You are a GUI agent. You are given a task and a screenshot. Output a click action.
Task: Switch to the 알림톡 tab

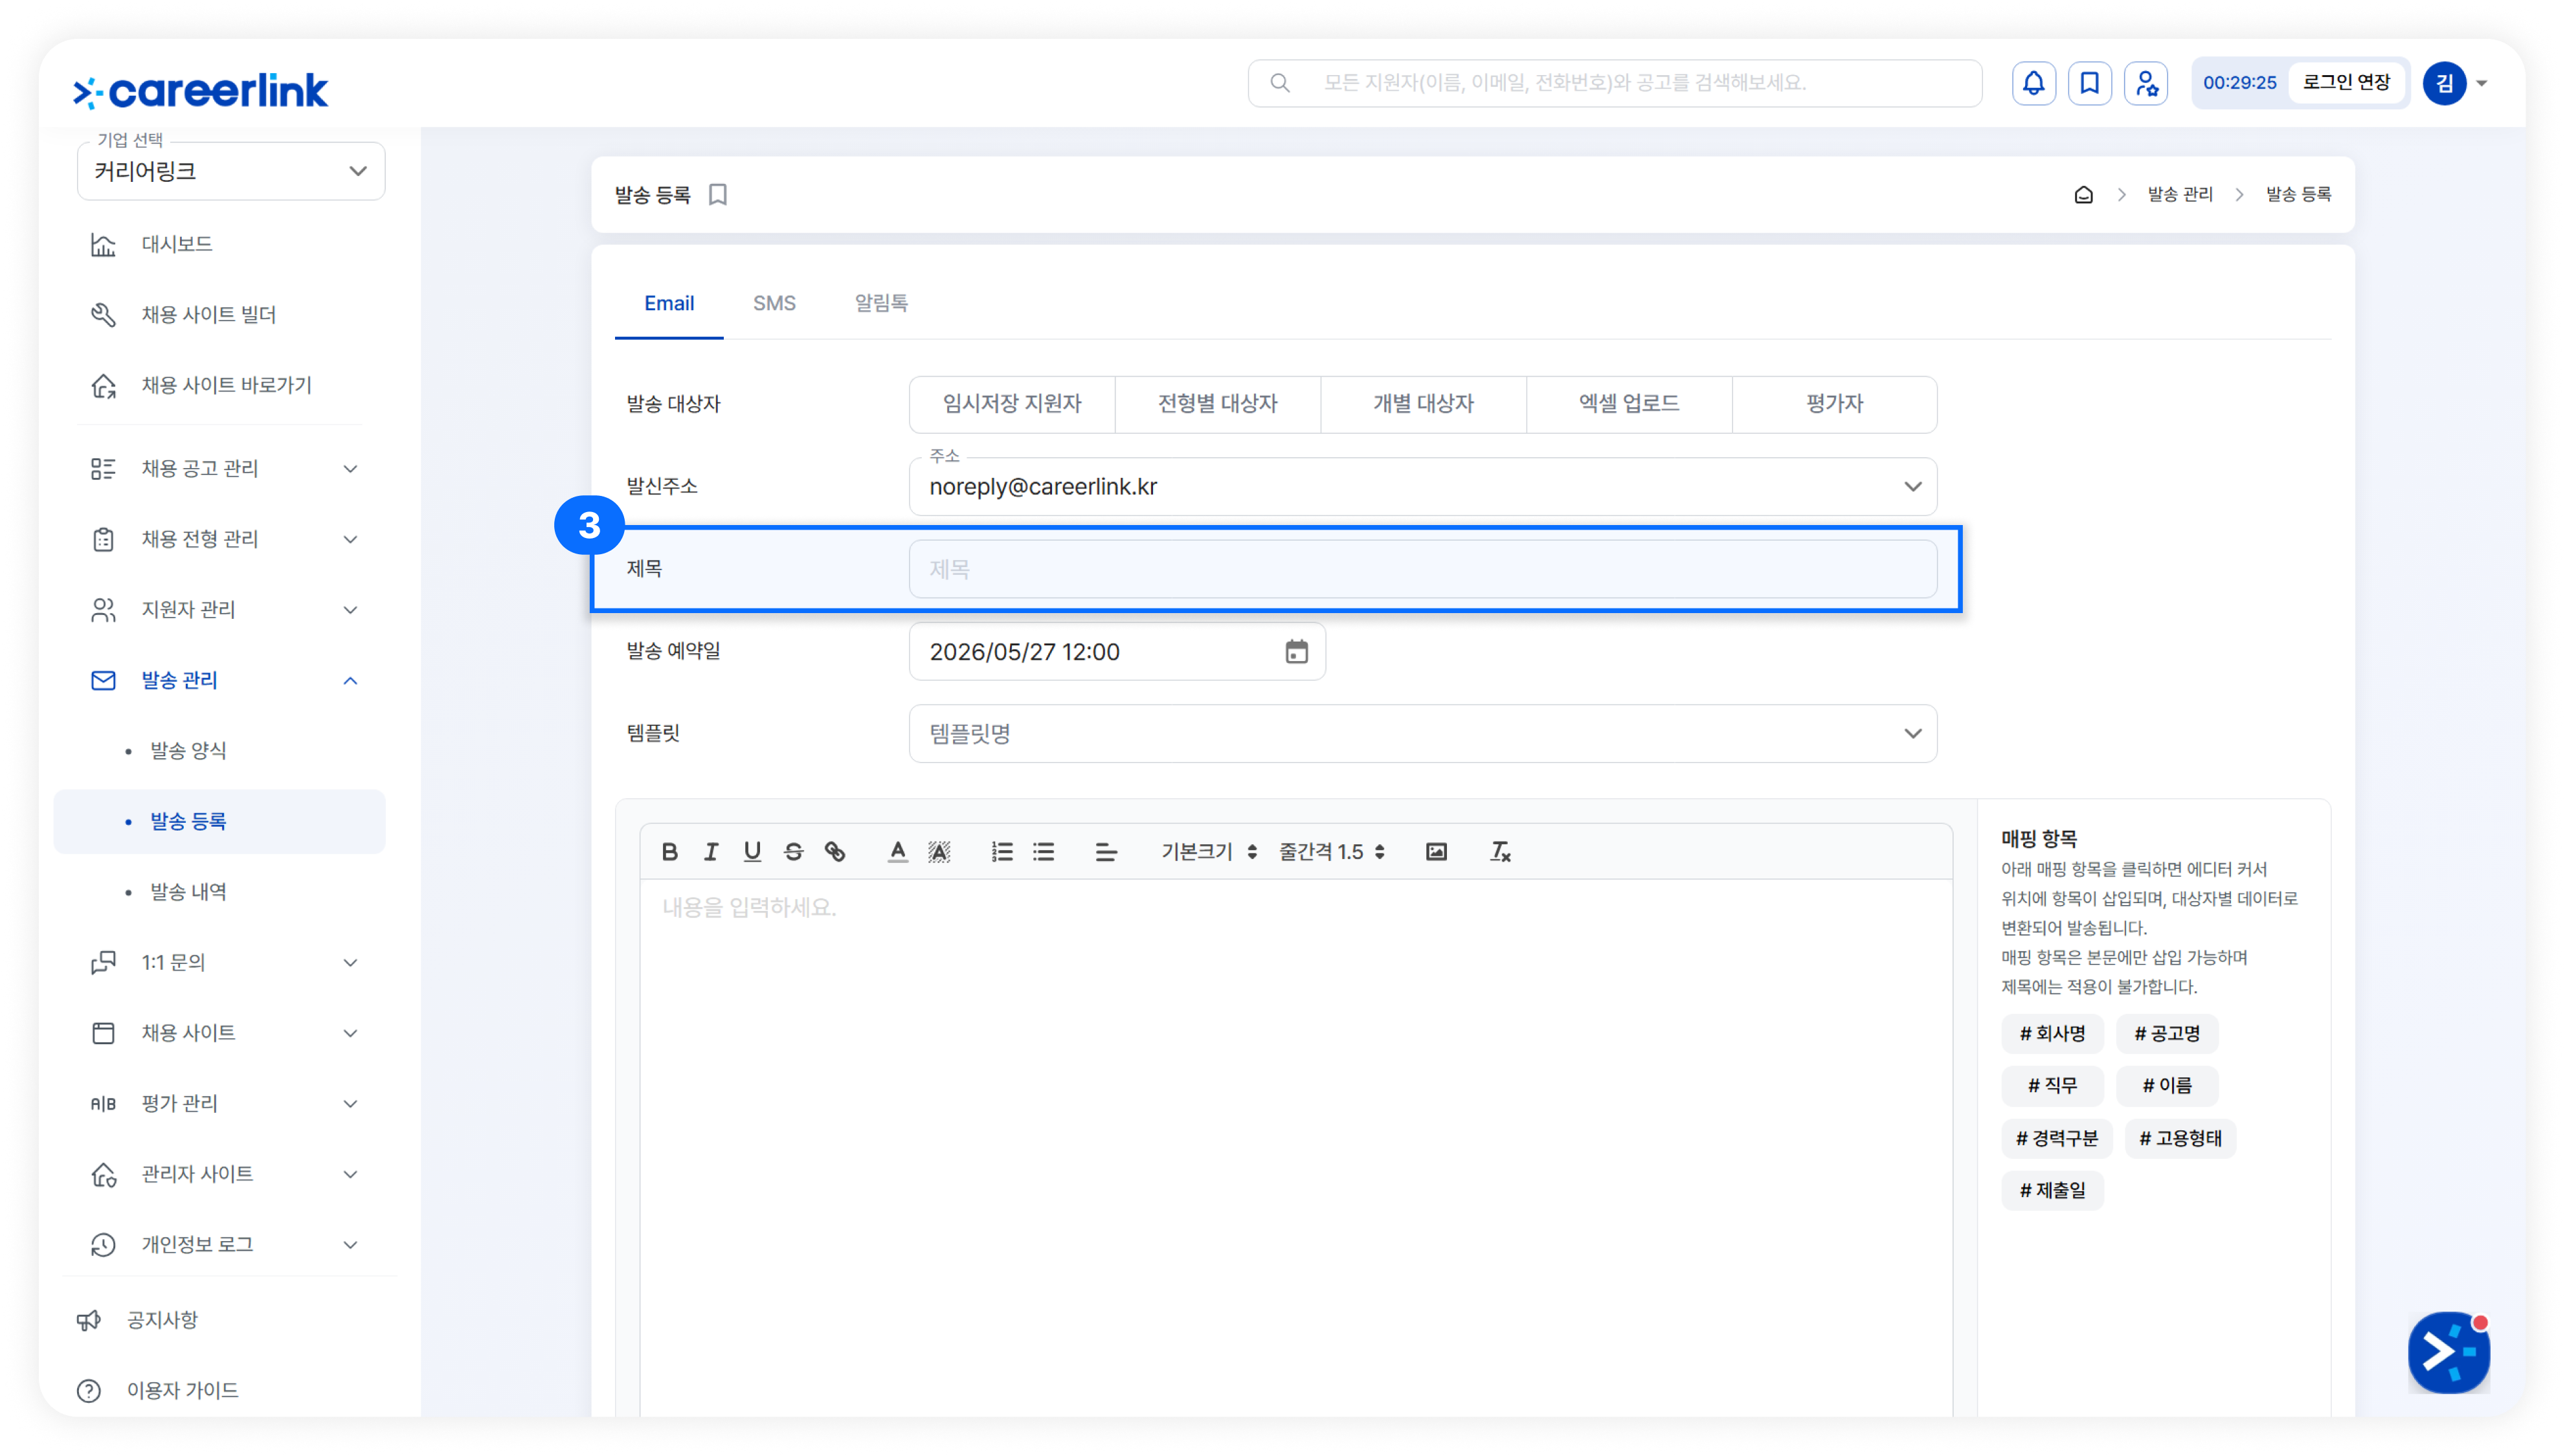click(880, 303)
